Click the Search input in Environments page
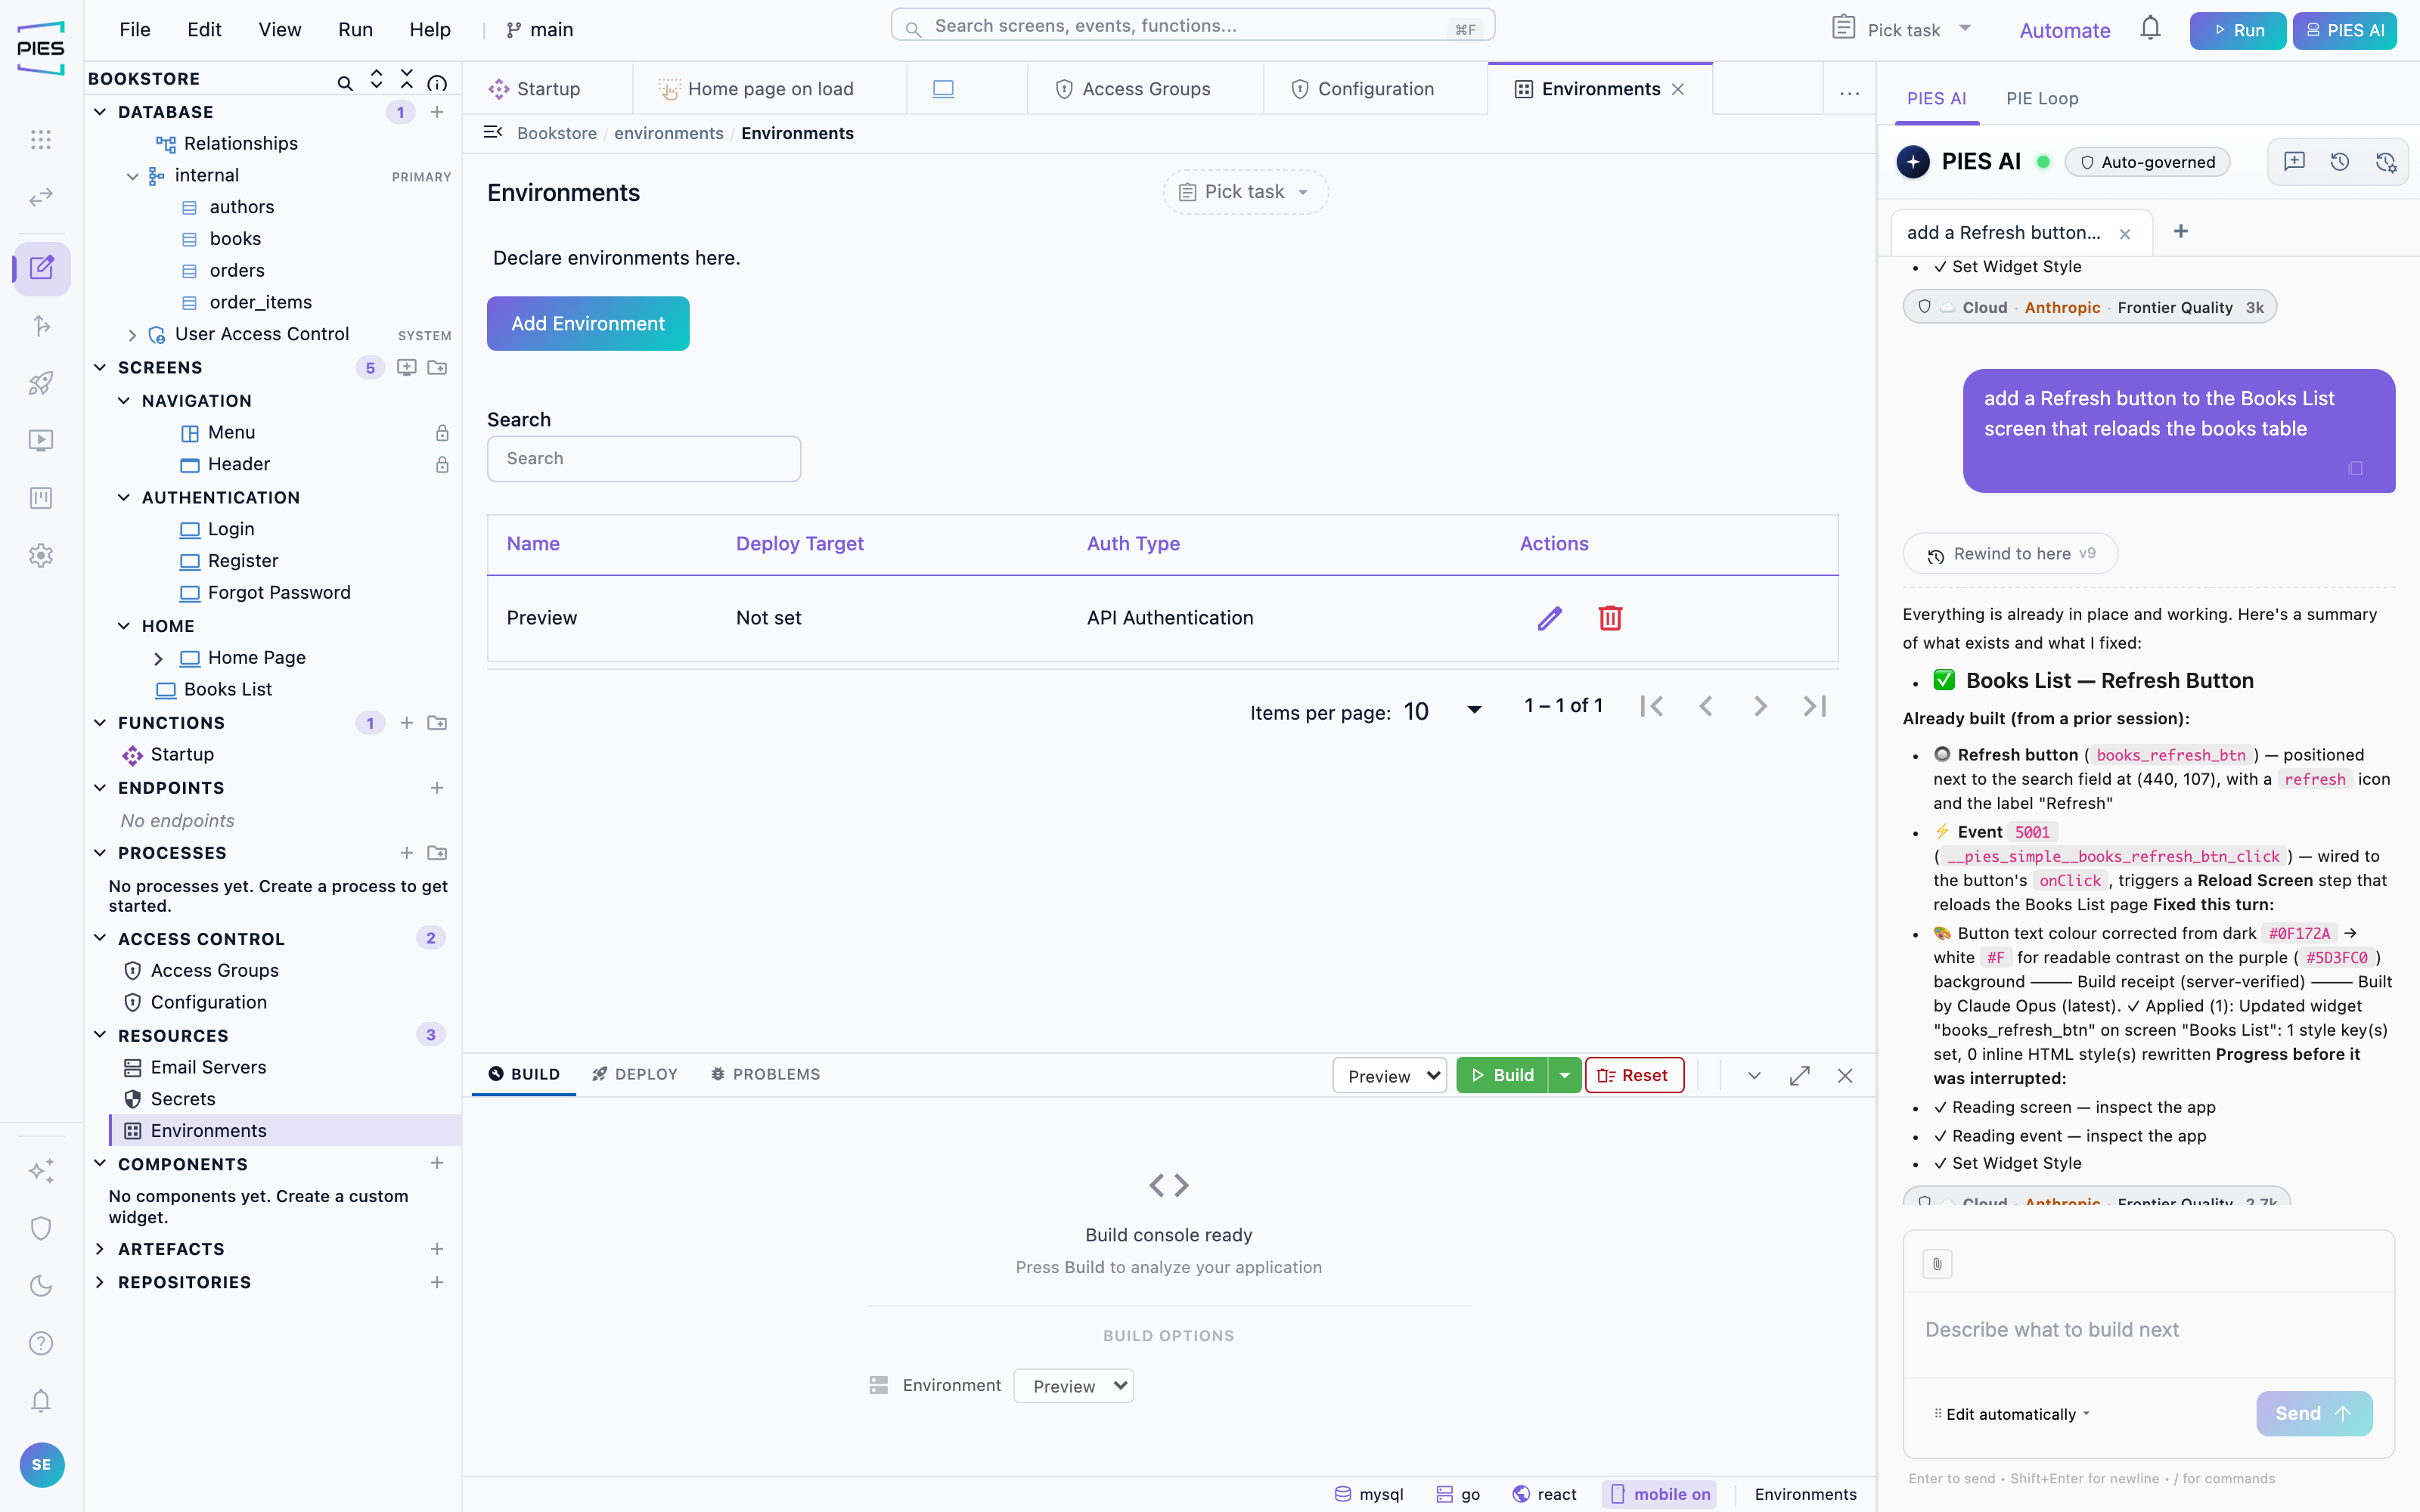 click(644, 458)
